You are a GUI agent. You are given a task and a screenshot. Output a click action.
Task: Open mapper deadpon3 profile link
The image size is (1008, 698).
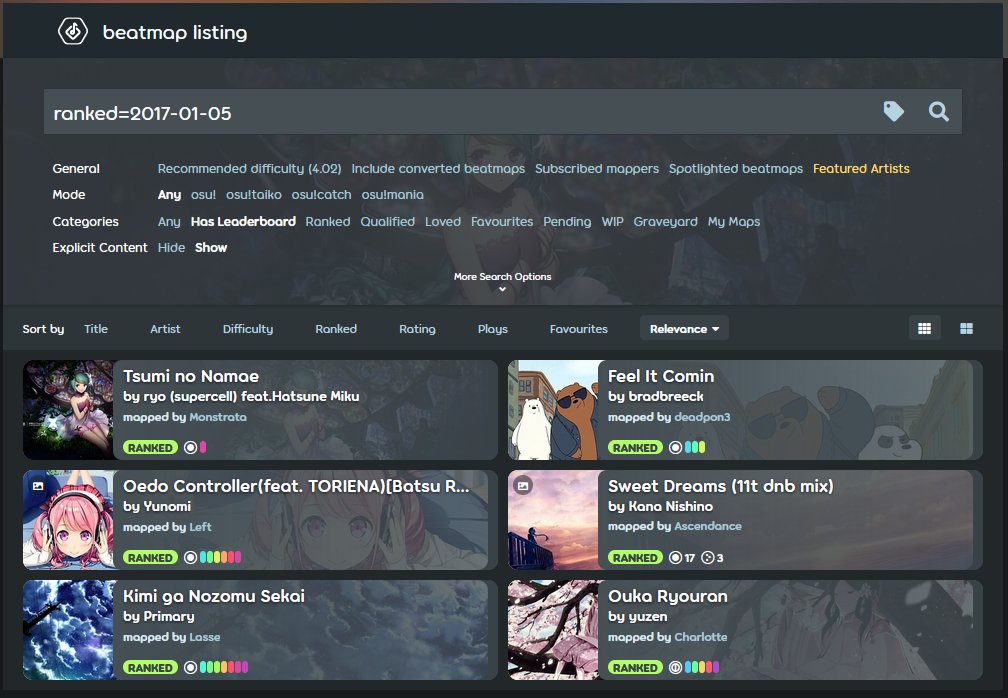(x=702, y=416)
